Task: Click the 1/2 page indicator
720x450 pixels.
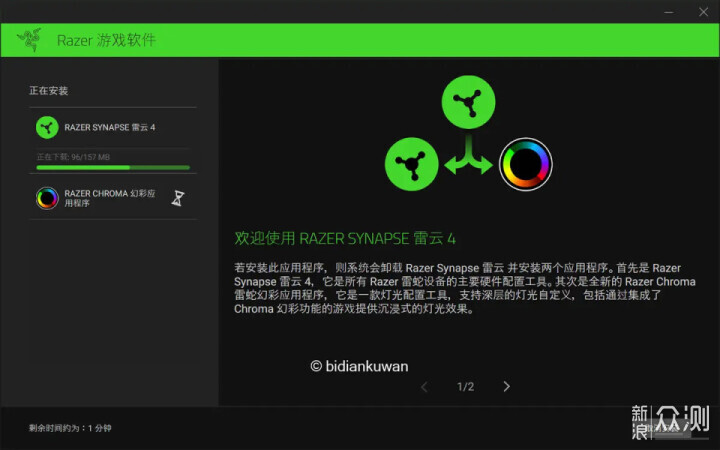Action: 465,387
